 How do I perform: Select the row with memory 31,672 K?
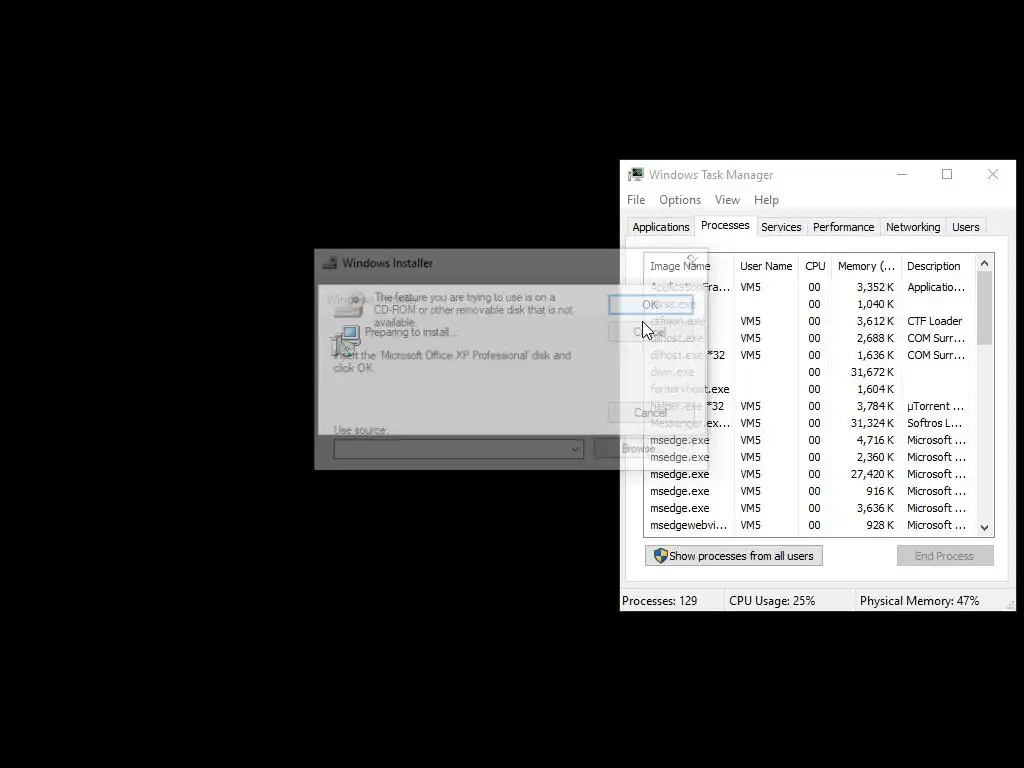click(810, 372)
